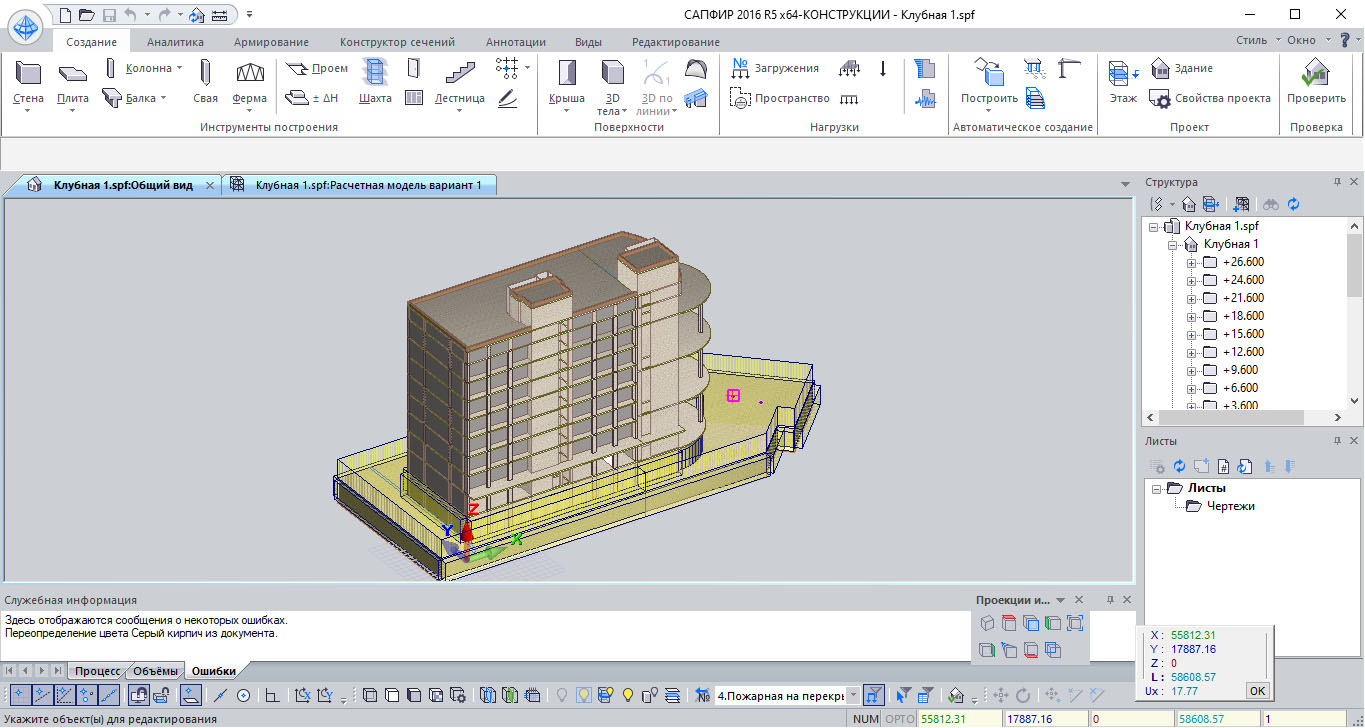Open the Загружения load cases tool
Image resolution: width=1365 pixels, height=728 pixels.
[x=775, y=68]
